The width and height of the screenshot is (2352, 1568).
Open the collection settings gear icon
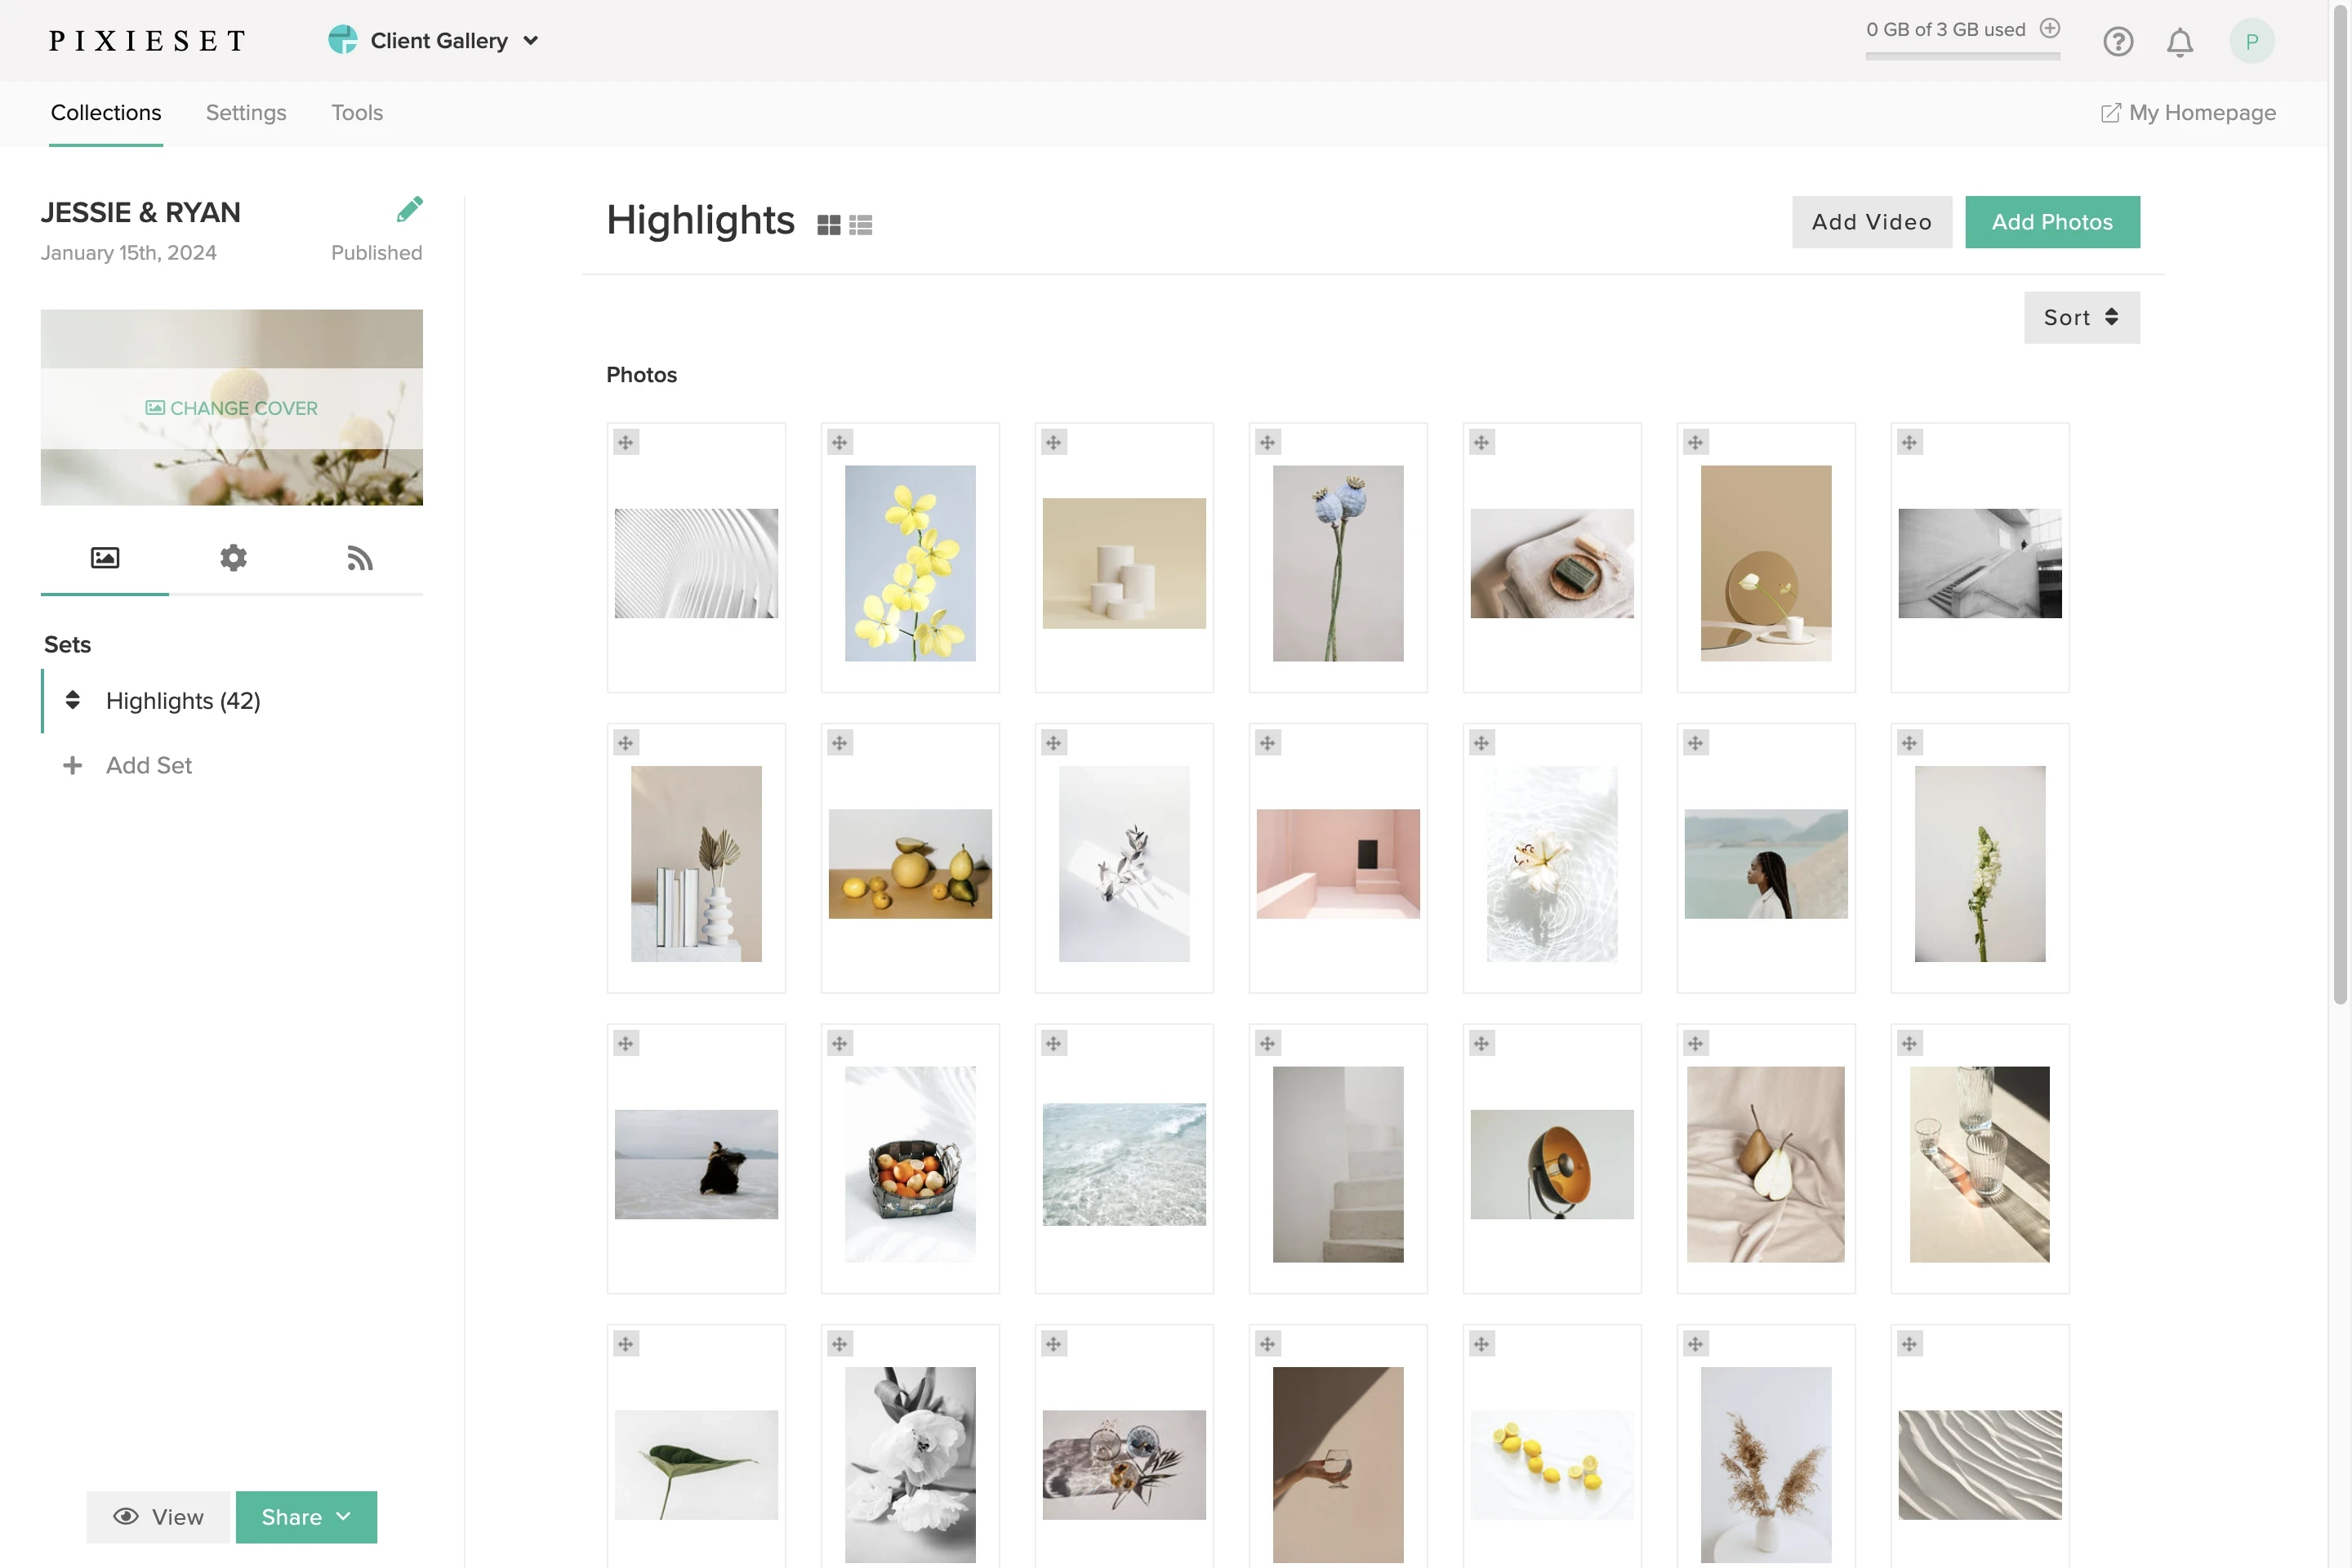232,558
